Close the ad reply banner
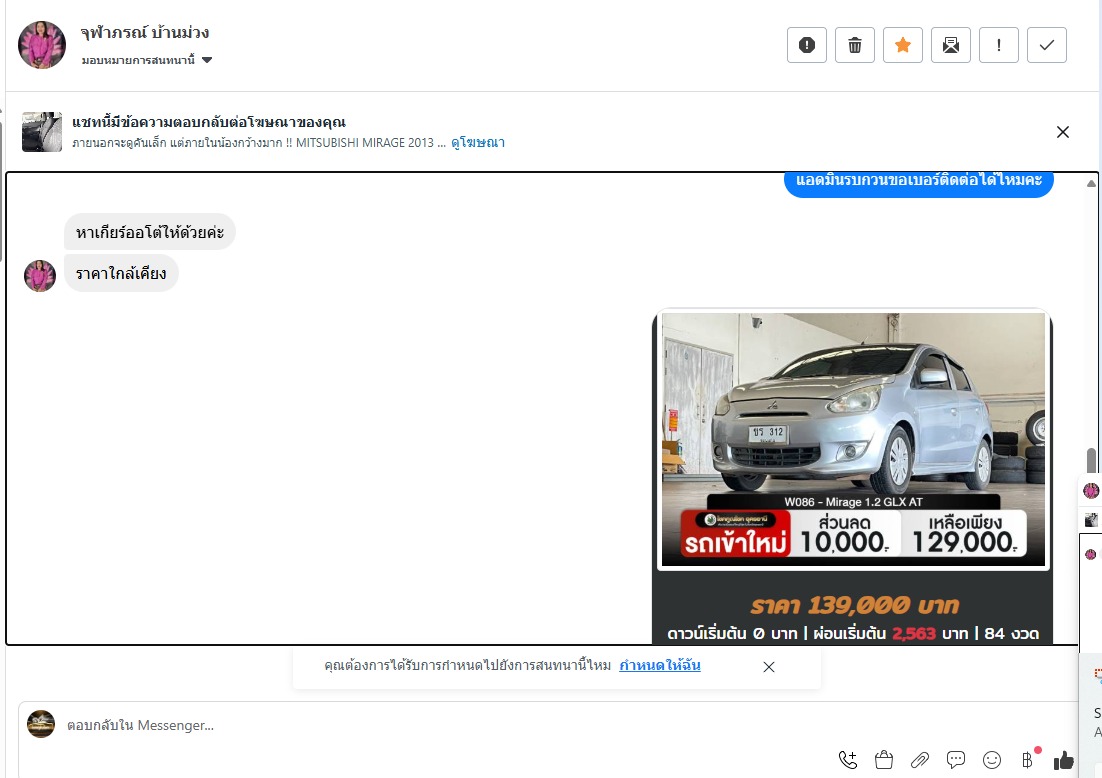The width and height of the screenshot is (1102, 778). click(1063, 132)
